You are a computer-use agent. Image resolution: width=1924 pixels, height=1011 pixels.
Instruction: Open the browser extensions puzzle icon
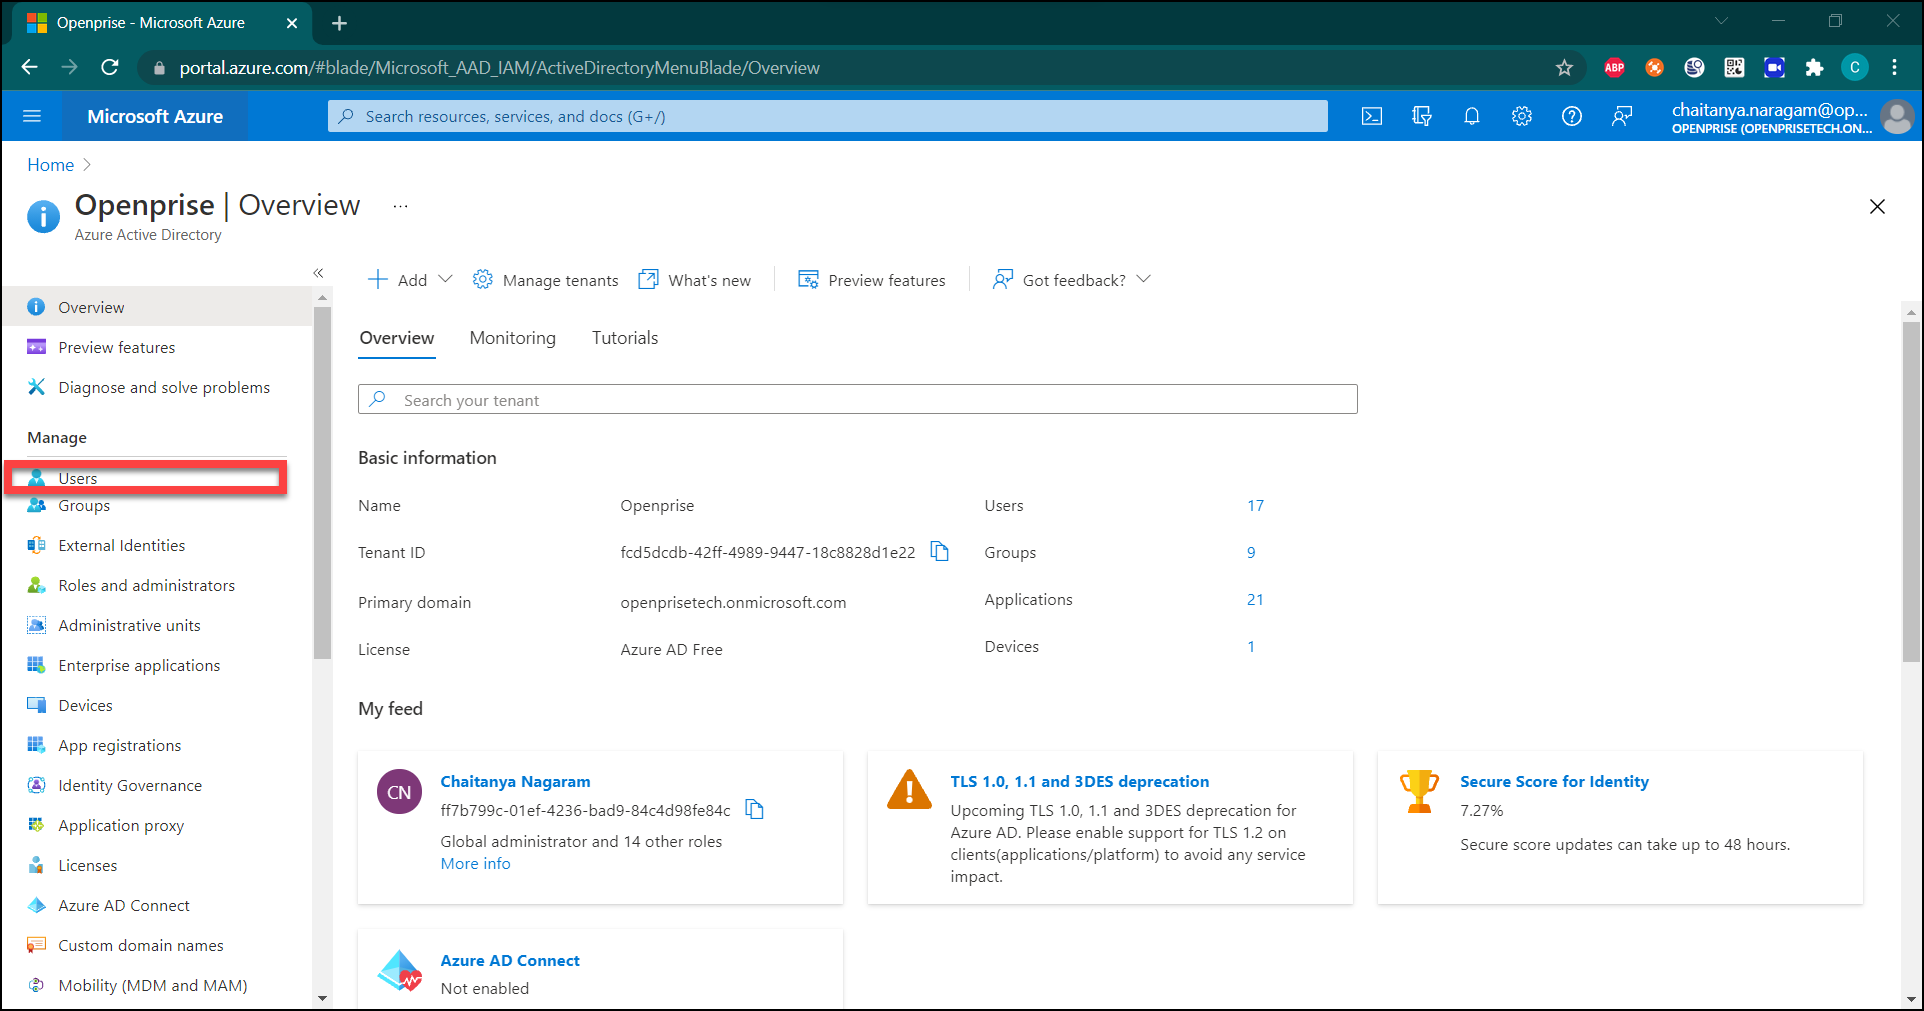click(x=1814, y=68)
